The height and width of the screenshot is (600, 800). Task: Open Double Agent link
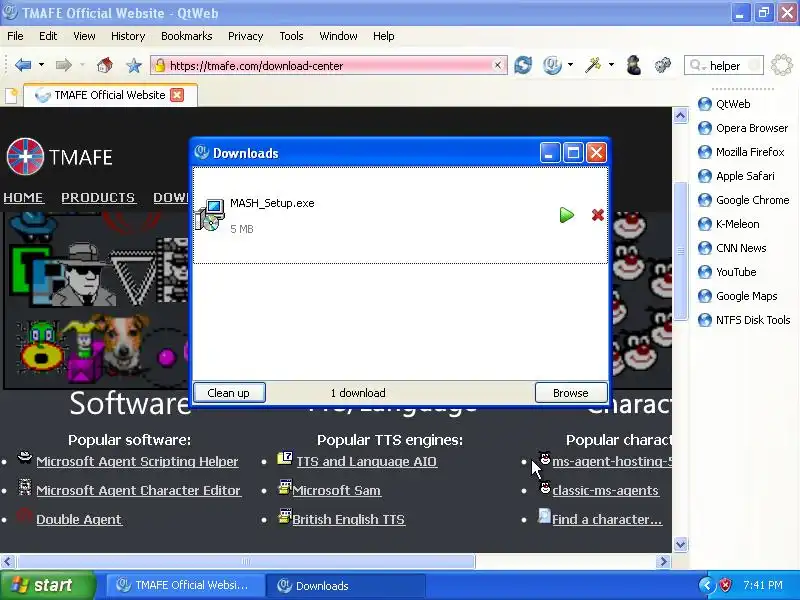coord(79,519)
